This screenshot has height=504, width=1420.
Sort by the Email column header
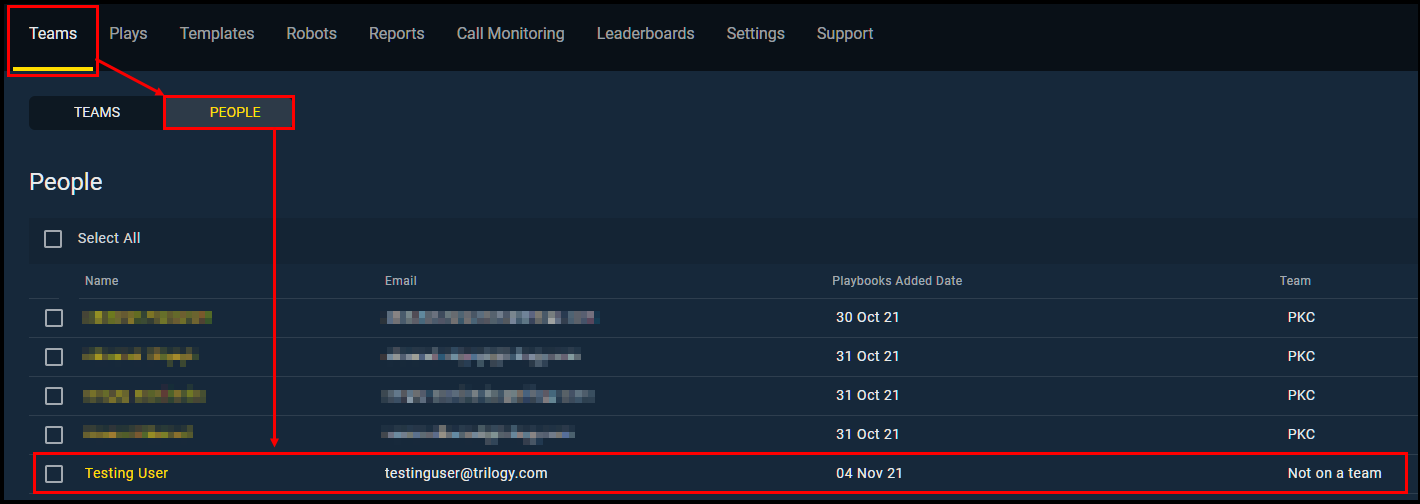click(x=400, y=281)
